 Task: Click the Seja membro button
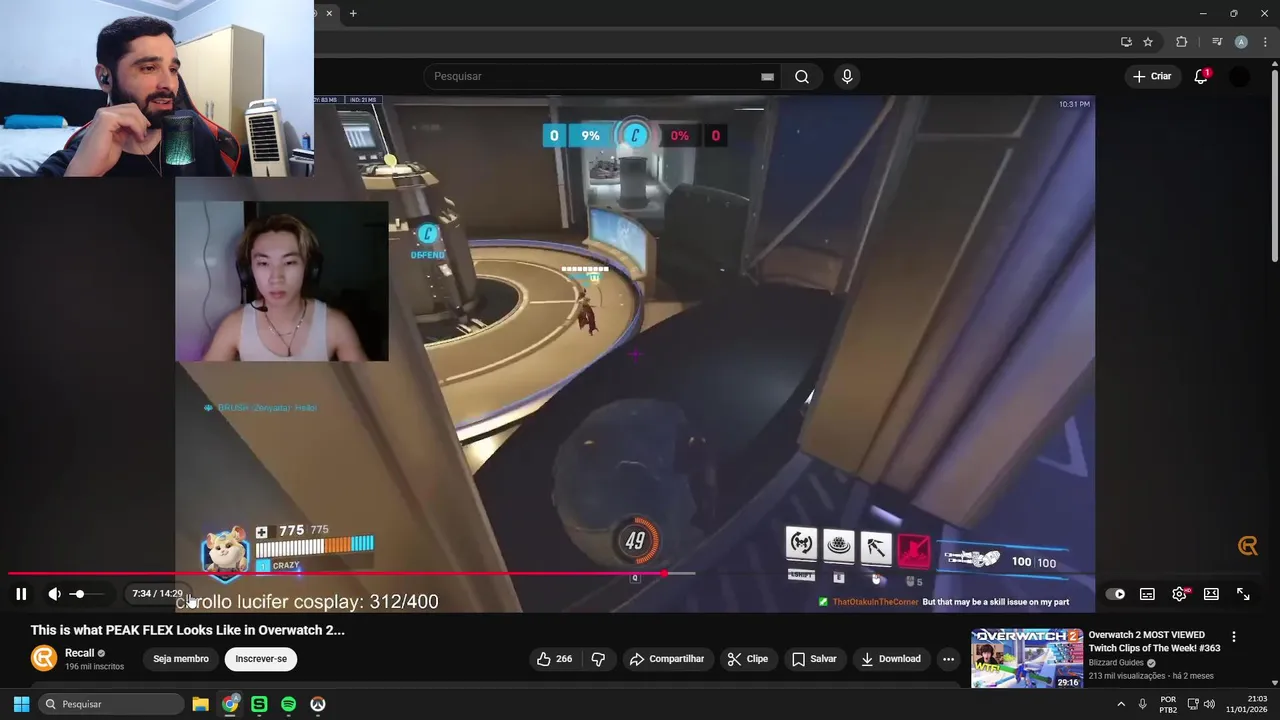click(181, 659)
